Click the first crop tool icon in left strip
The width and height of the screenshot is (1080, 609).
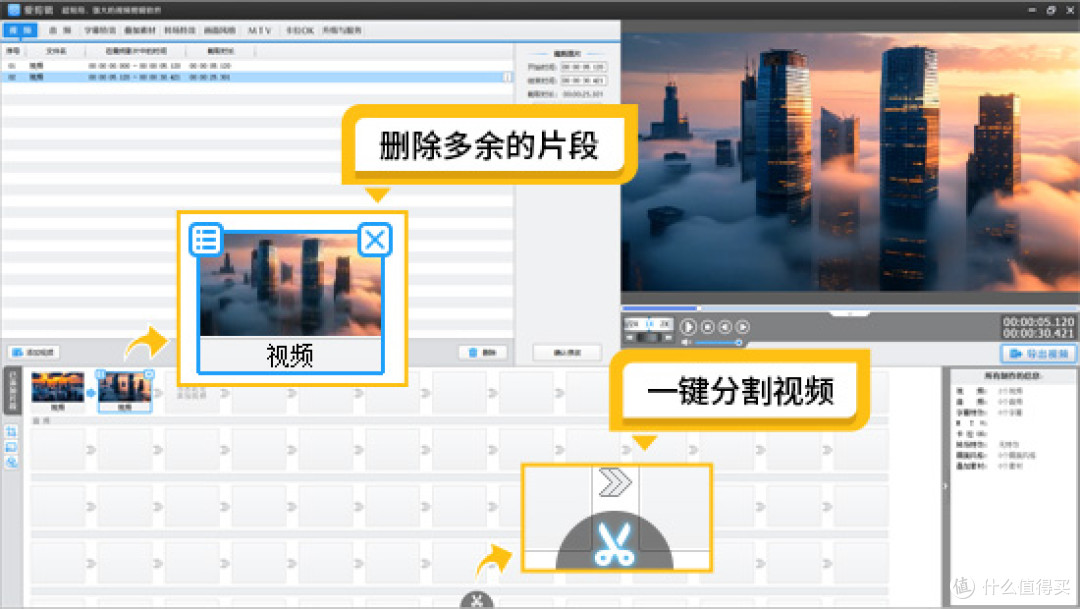tap(12, 432)
